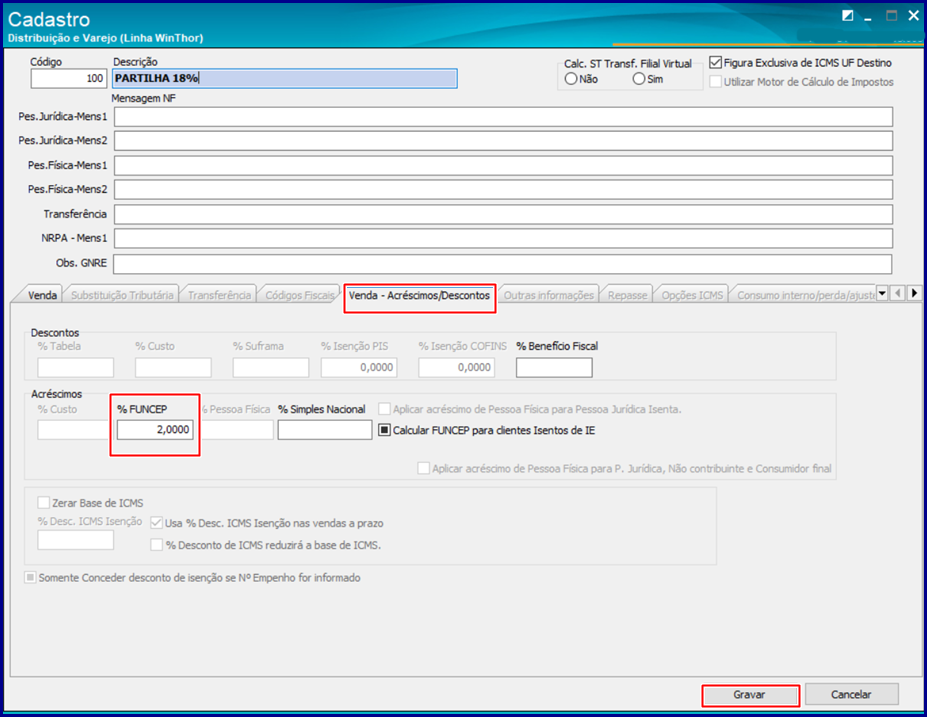Click the % Simples Nacional field
The width and height of the screenshot is (927, 717).
click(325, 430)
